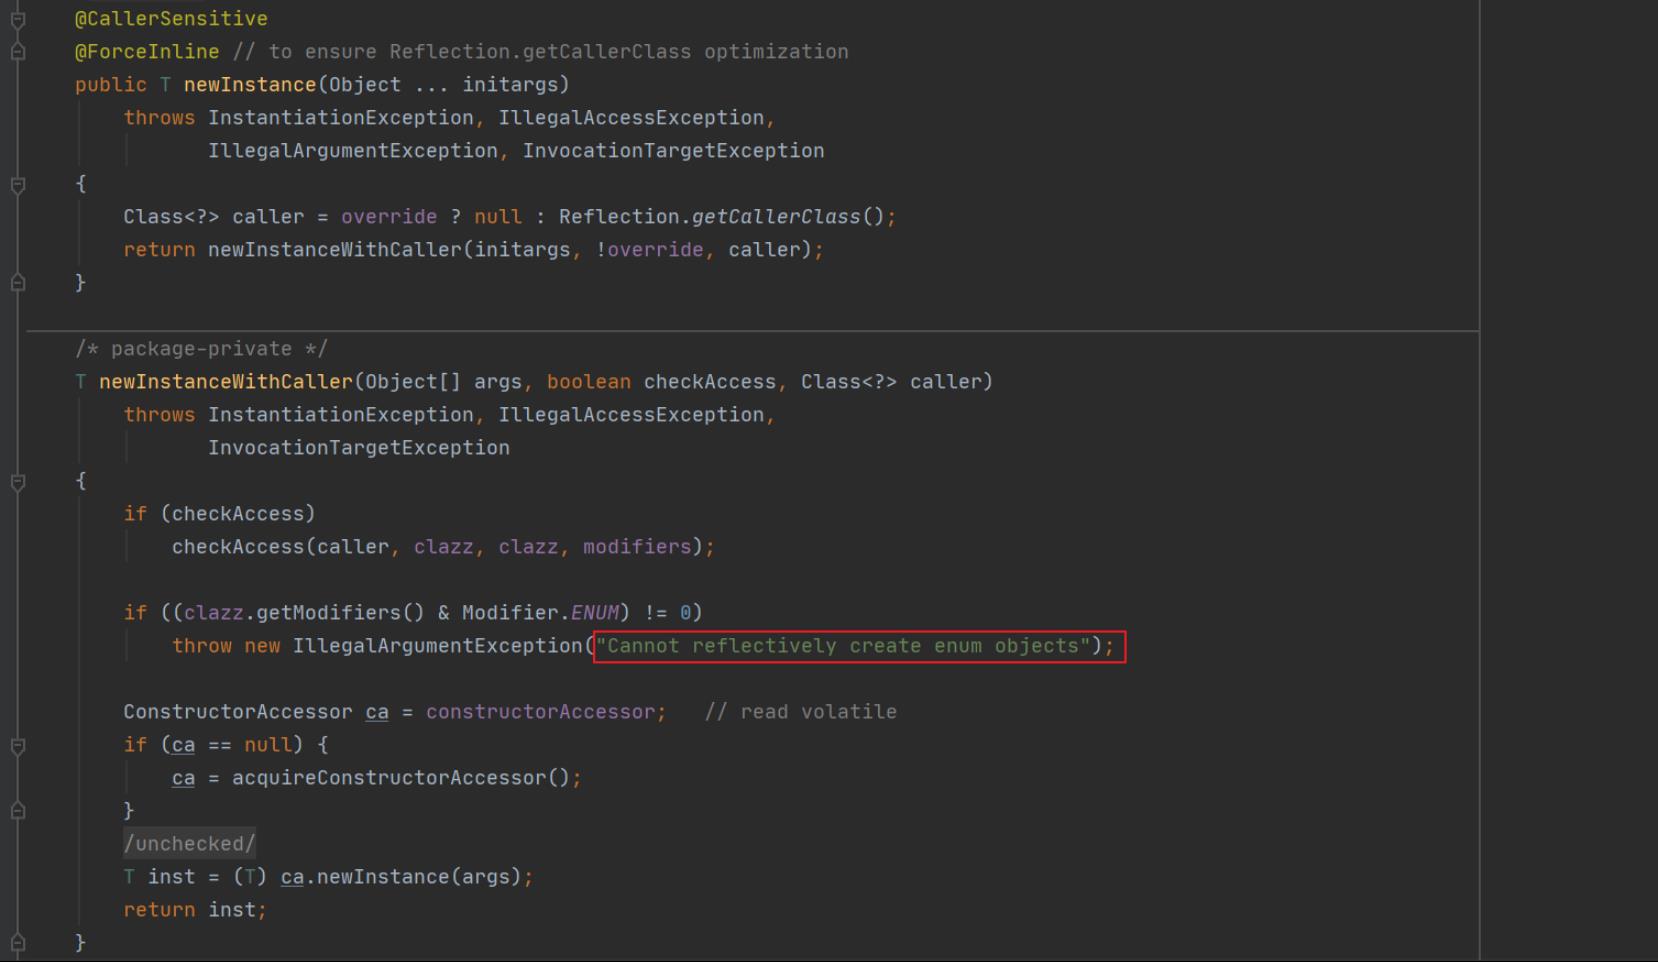Collapse the 'if (ca == null)' block
The width and height of the screenshot is (1658, 962).
pos(18,745)
